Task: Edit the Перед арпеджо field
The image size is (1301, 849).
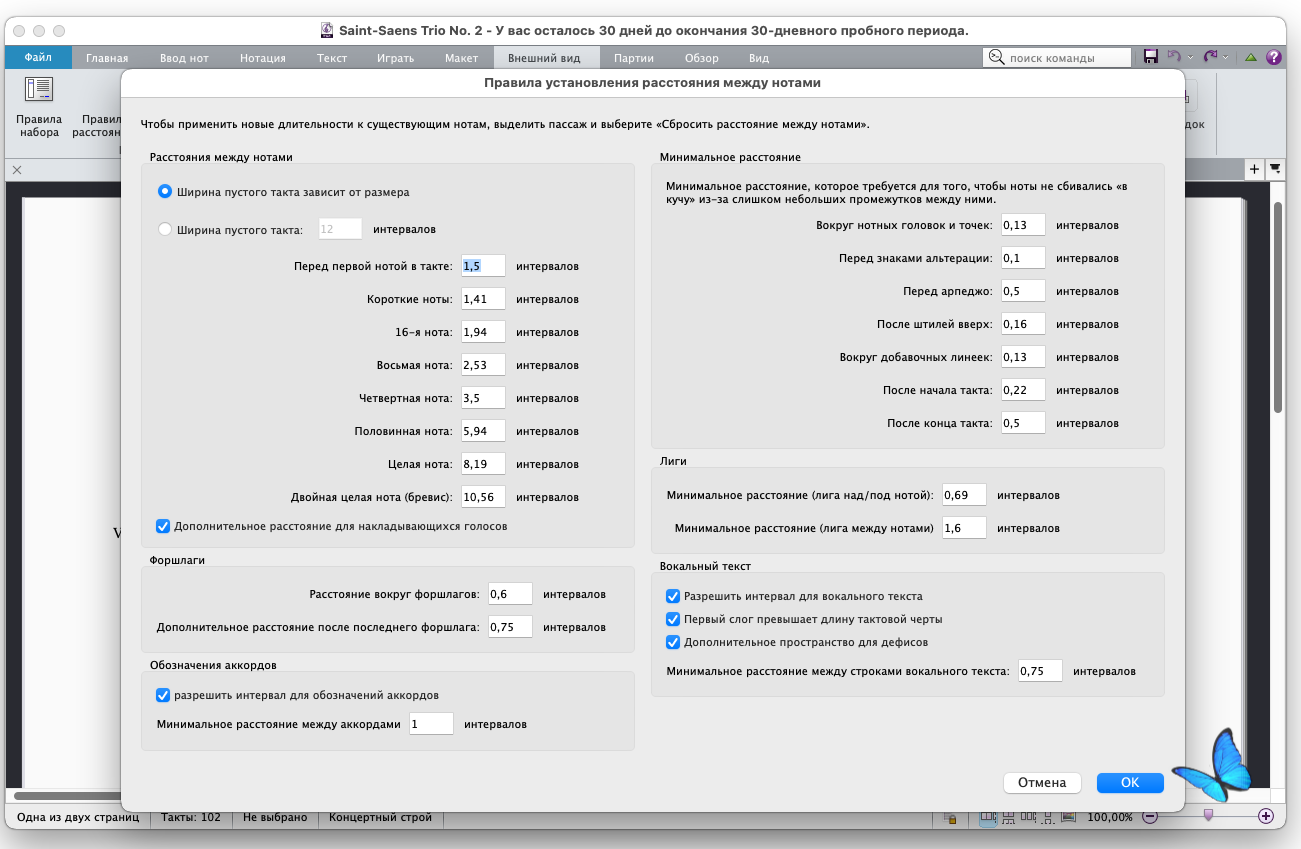Action: tap(1023, 291)
